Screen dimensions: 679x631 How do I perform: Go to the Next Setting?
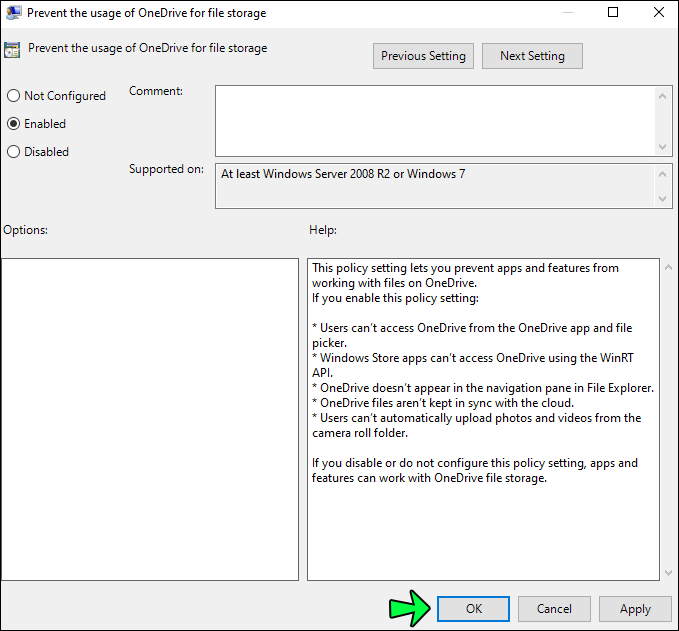tap(532, 56)
